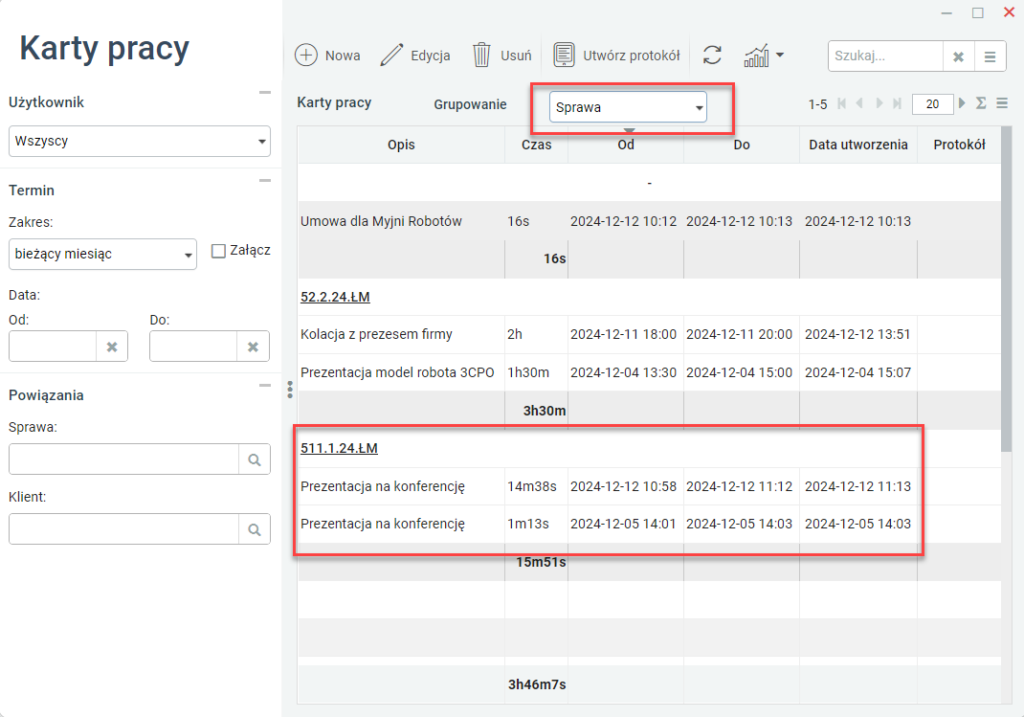Click the Edycja button label
Image resolution: width=1024 pixels, height=717 pixels.
[x=430, y=56]
